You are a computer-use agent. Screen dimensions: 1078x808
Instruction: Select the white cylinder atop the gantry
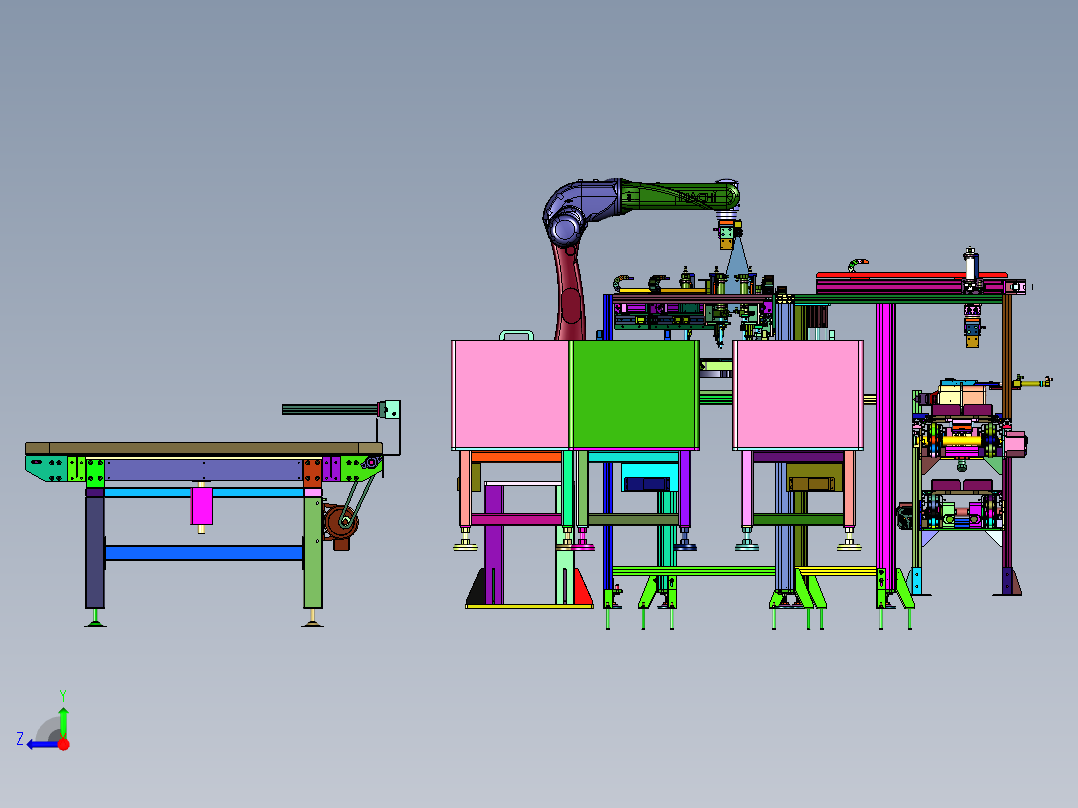click(970, 267)
